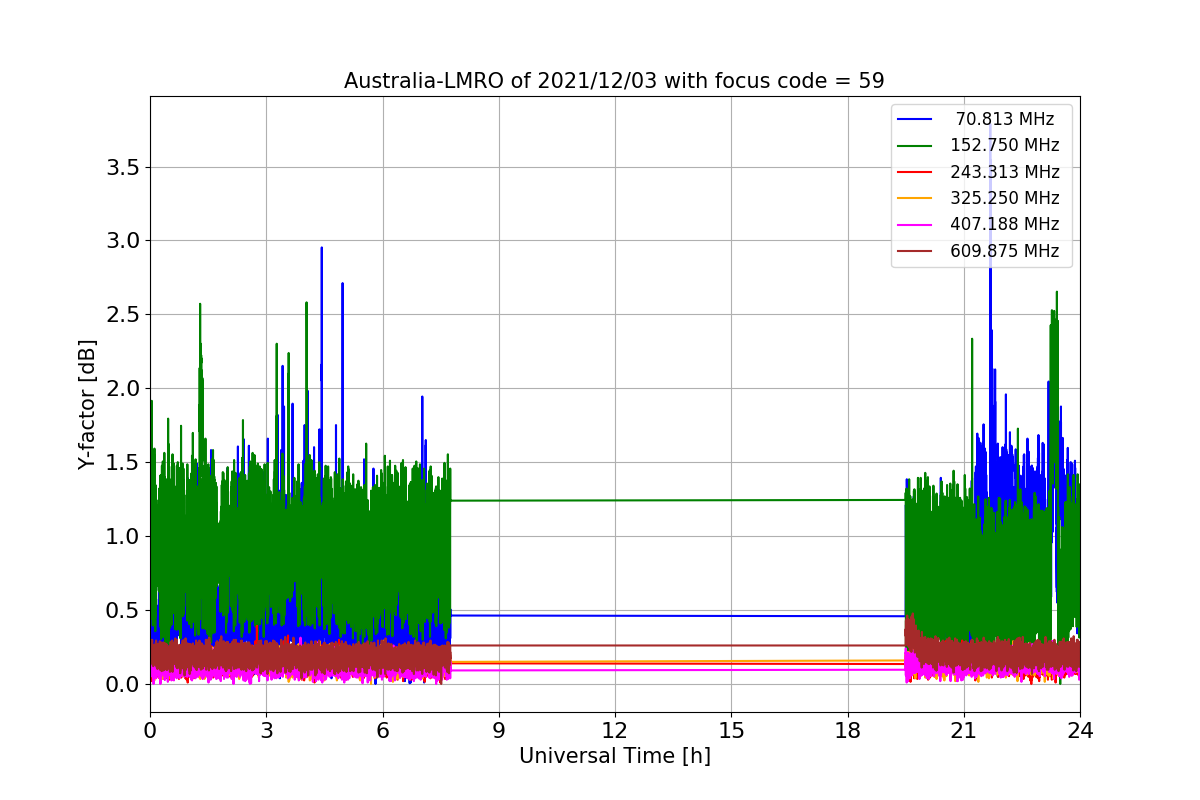Viewport: 1200px width, 800px height.
Task: Click the magenta legend line sample
Action: (x=915, y=225)
